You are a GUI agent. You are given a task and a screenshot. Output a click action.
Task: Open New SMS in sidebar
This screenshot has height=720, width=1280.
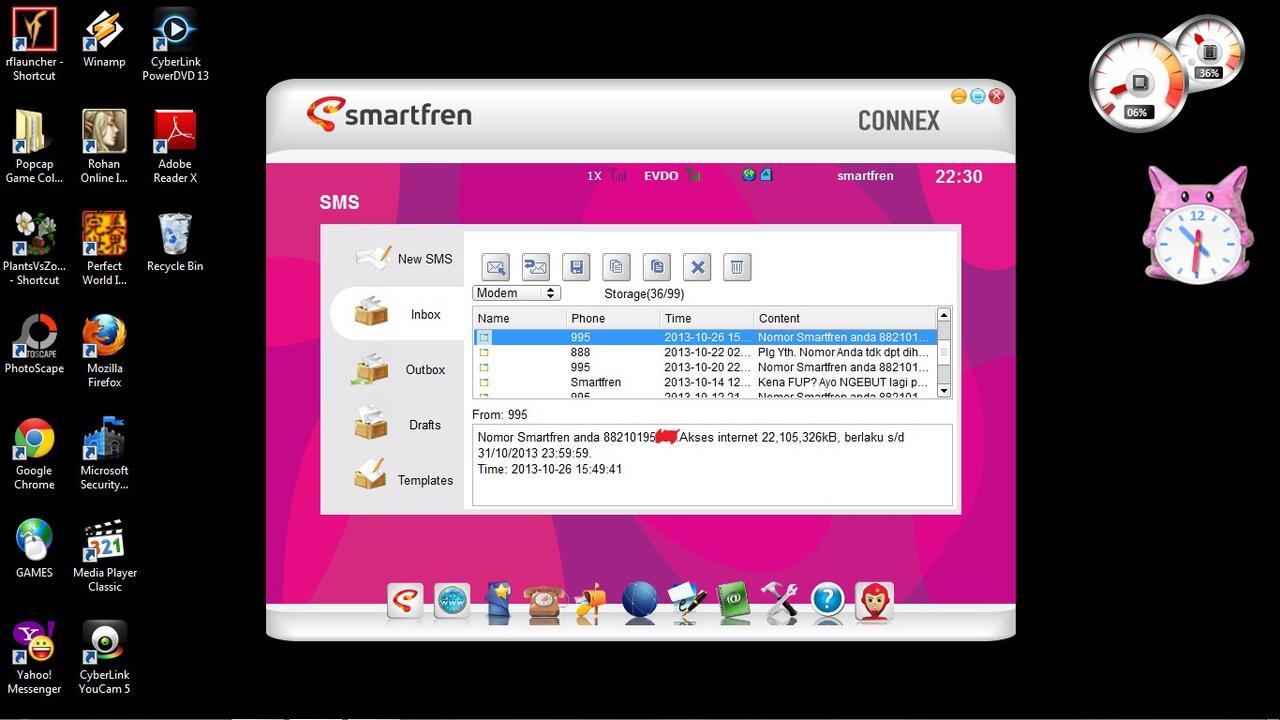[x=403, y=258]
